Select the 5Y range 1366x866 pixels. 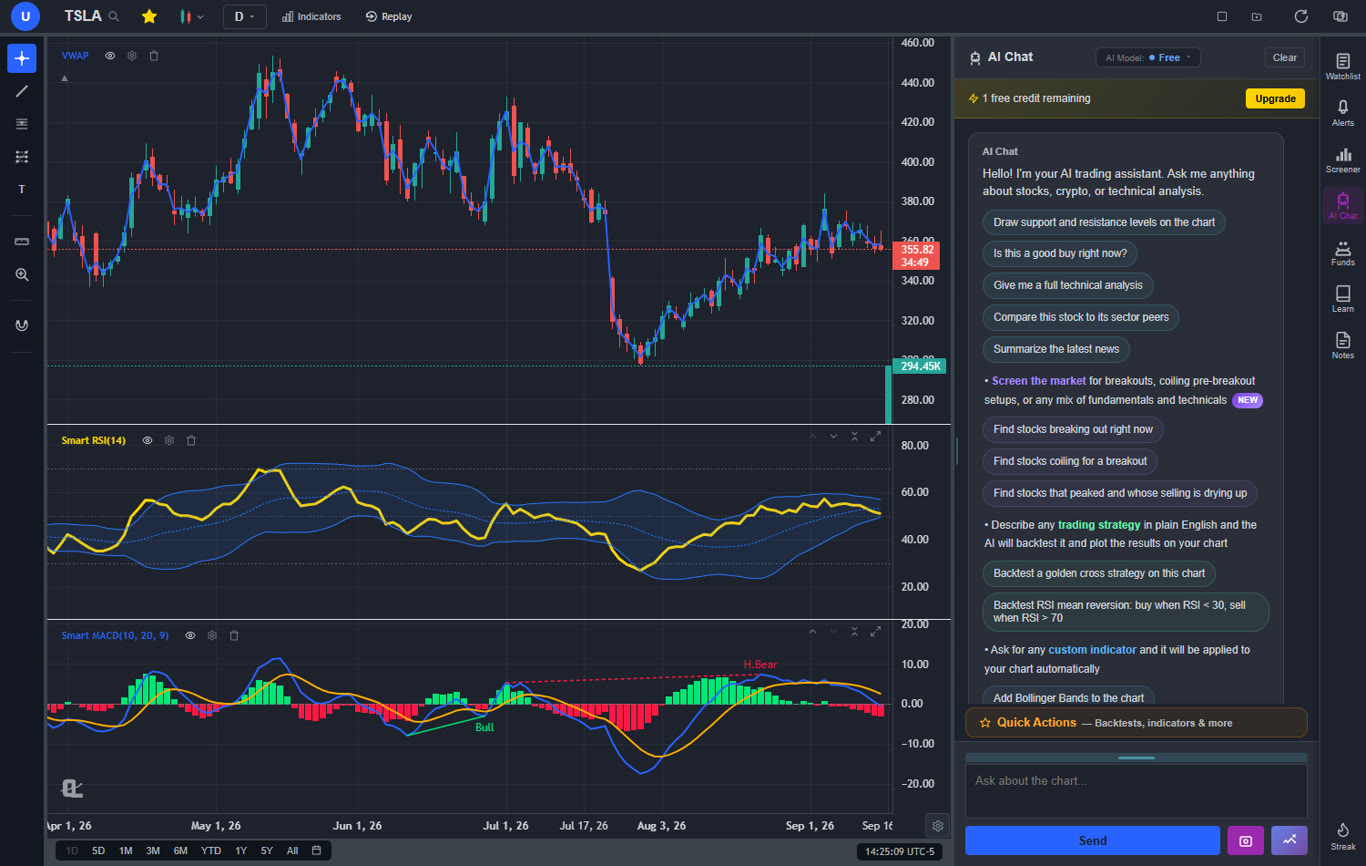point(266,851)
